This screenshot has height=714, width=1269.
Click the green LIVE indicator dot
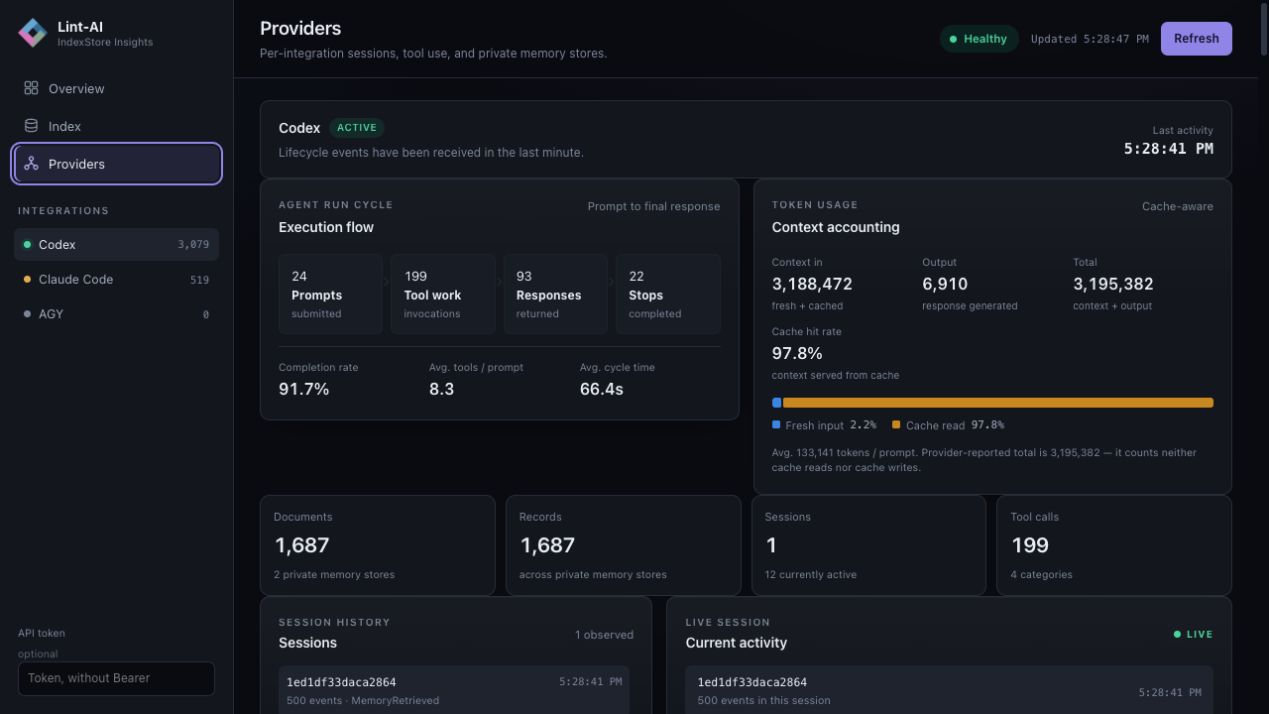click(x=1177, y=634)
